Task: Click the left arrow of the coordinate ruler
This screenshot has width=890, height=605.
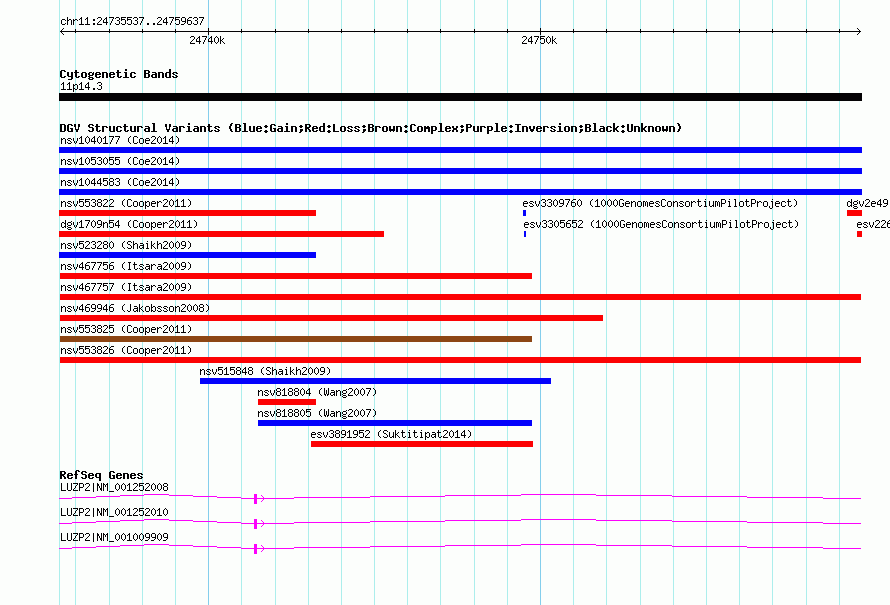Action: click(62, 31)
